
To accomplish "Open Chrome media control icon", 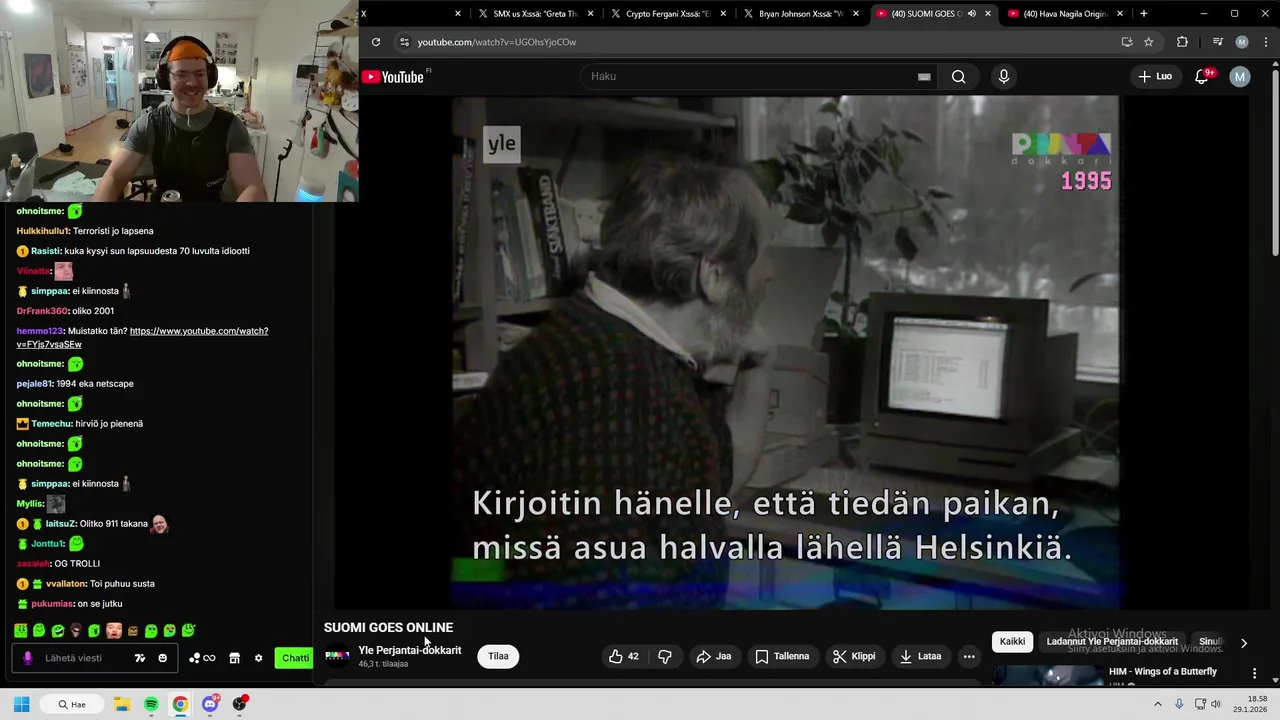I will [1217, 42].
